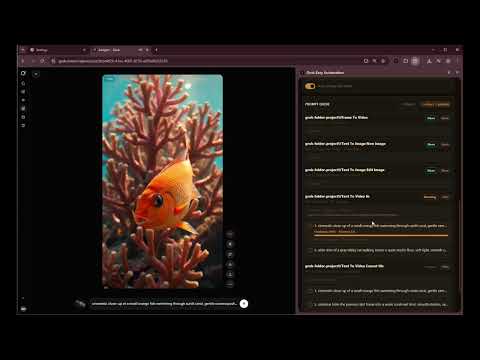480x360 pixels.
Task: Click the gray button in Prompt Queue header
Action: (409, 104)
